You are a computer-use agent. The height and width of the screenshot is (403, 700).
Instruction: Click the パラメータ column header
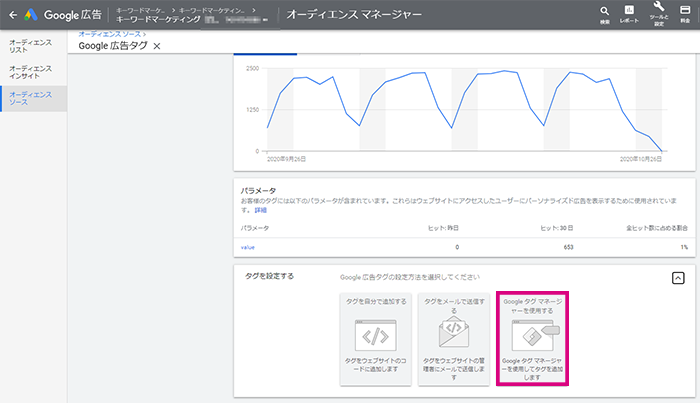tap(255, 228)
